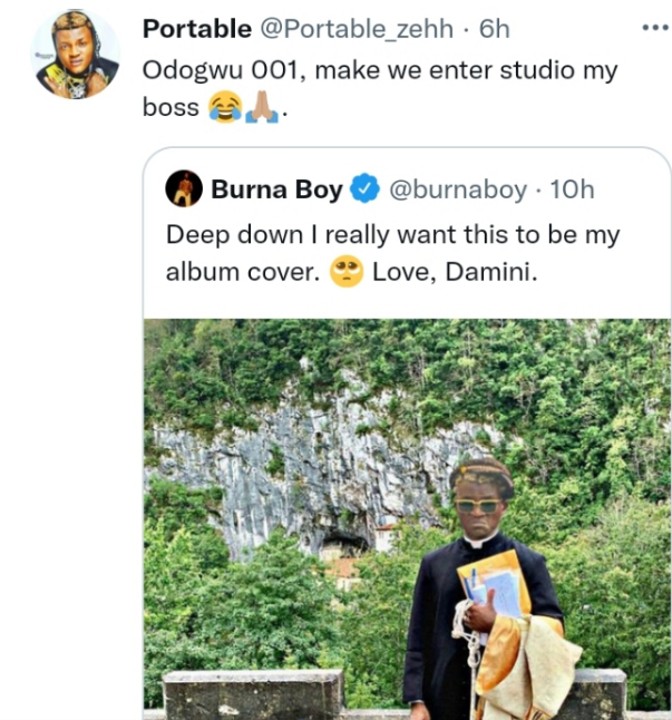Click the yellow face emoji in quoted tweet
Image resolution: width=672 pixels, height=720 pixels.
346,272
